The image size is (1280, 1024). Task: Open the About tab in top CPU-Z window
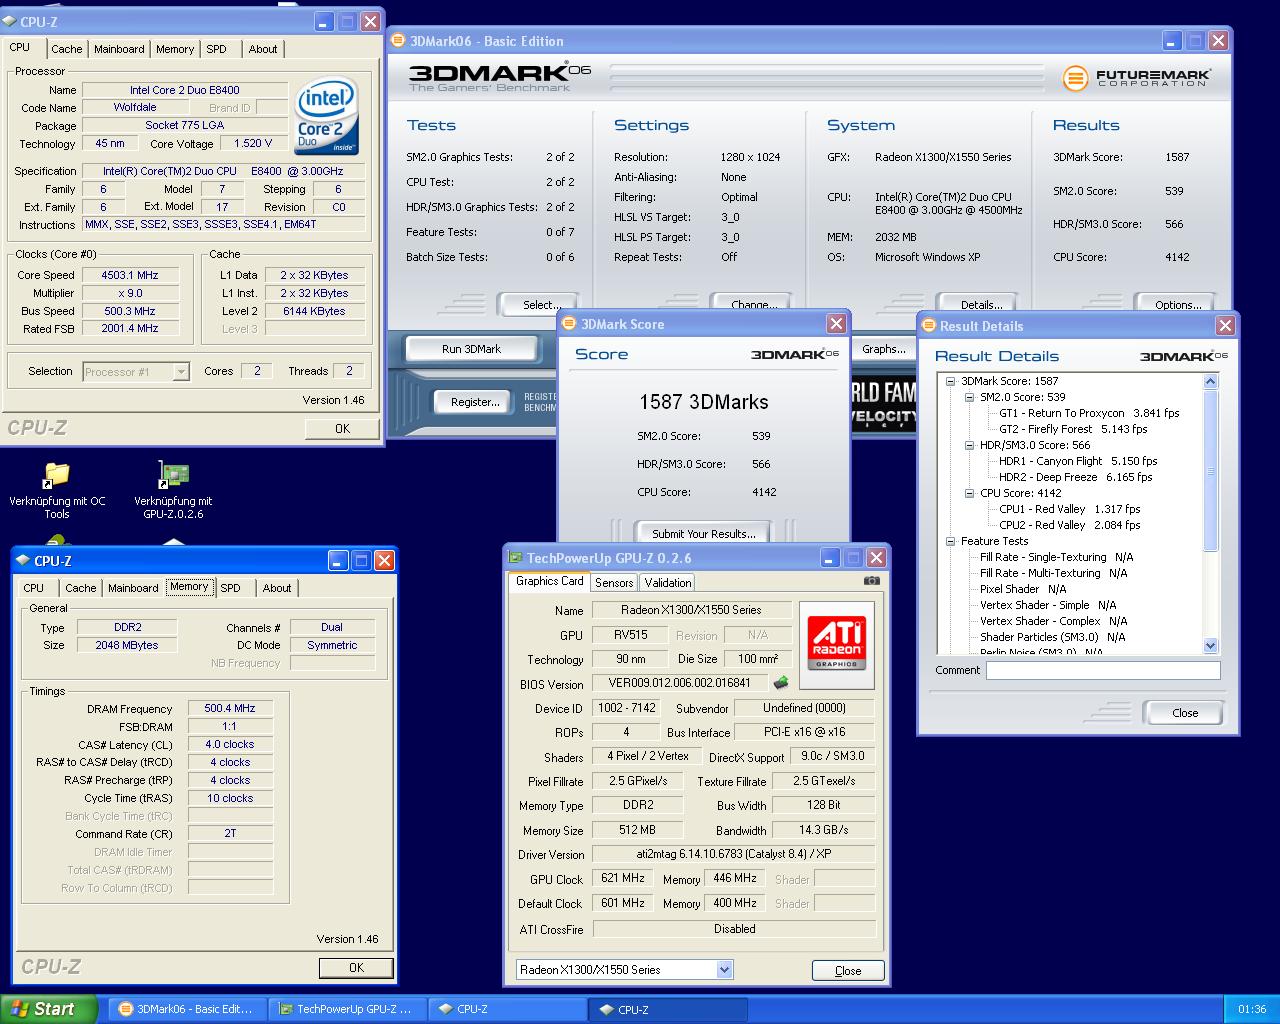pyautogui.click(x=263, y=49)
